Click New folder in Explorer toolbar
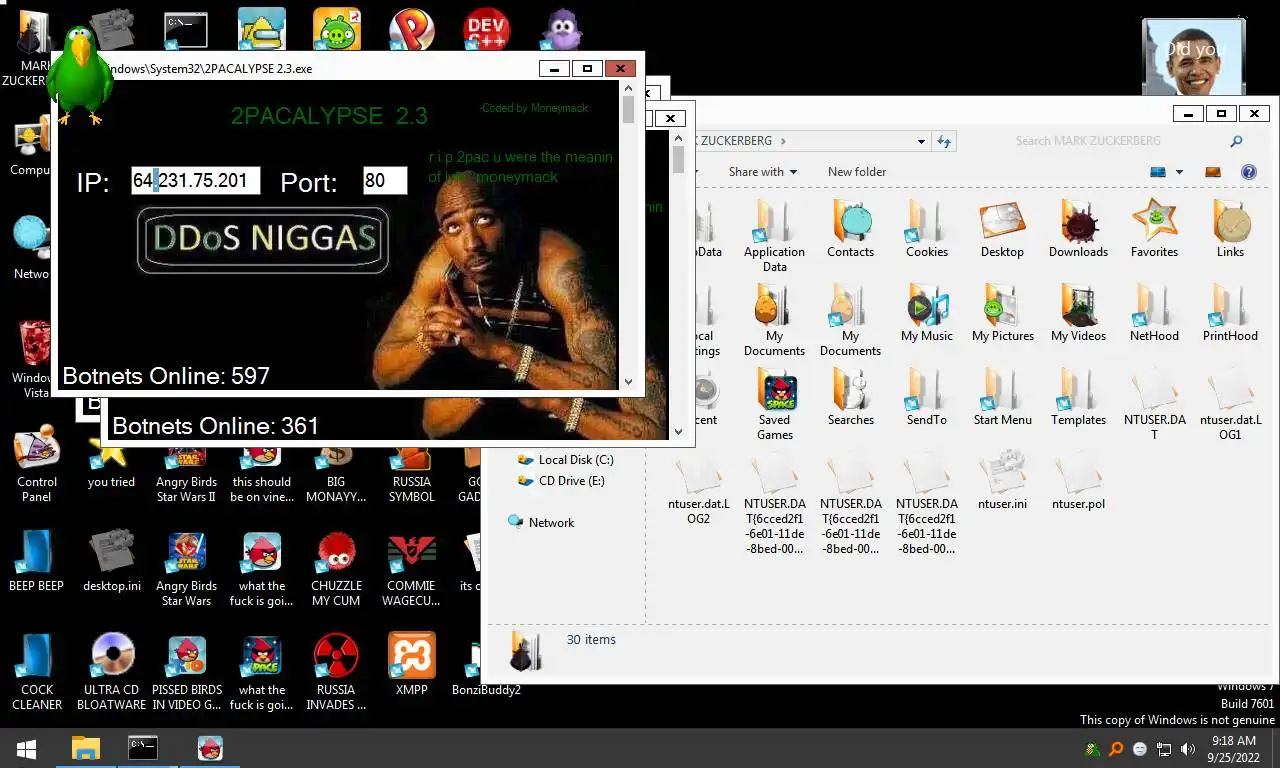Screen dimensions: 1280x768 point(856,172)
